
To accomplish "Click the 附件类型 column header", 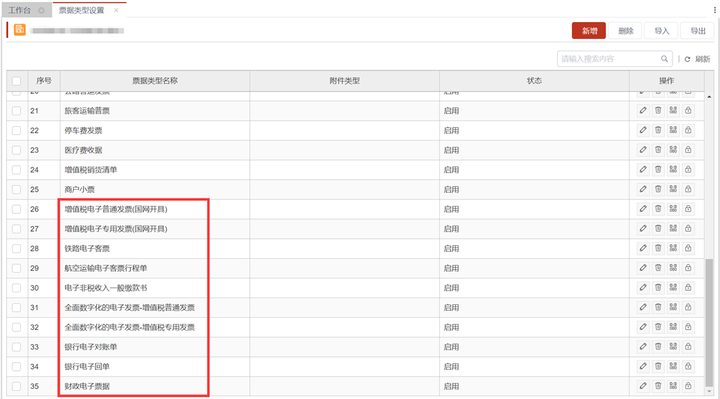I will 344,81.
